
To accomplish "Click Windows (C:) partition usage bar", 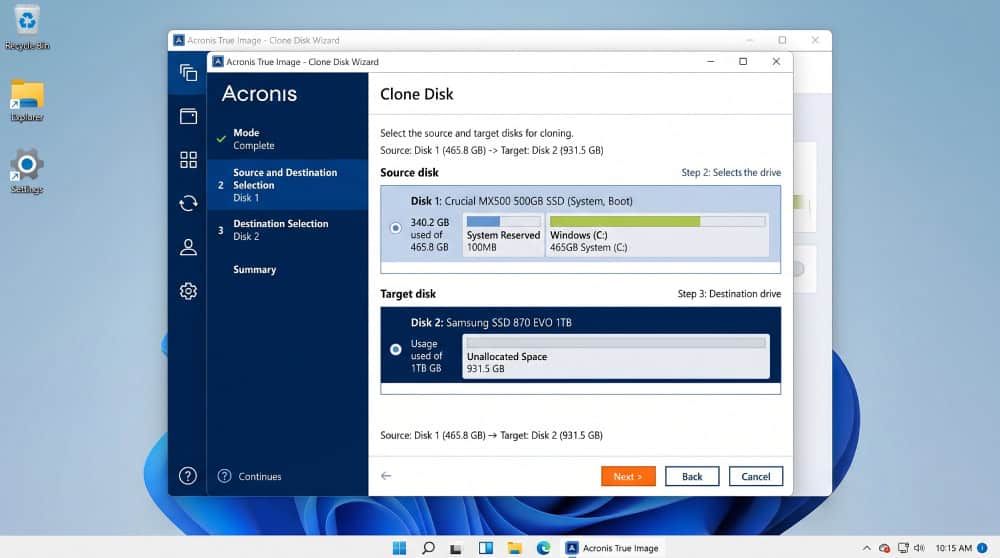I will point(658,221).
